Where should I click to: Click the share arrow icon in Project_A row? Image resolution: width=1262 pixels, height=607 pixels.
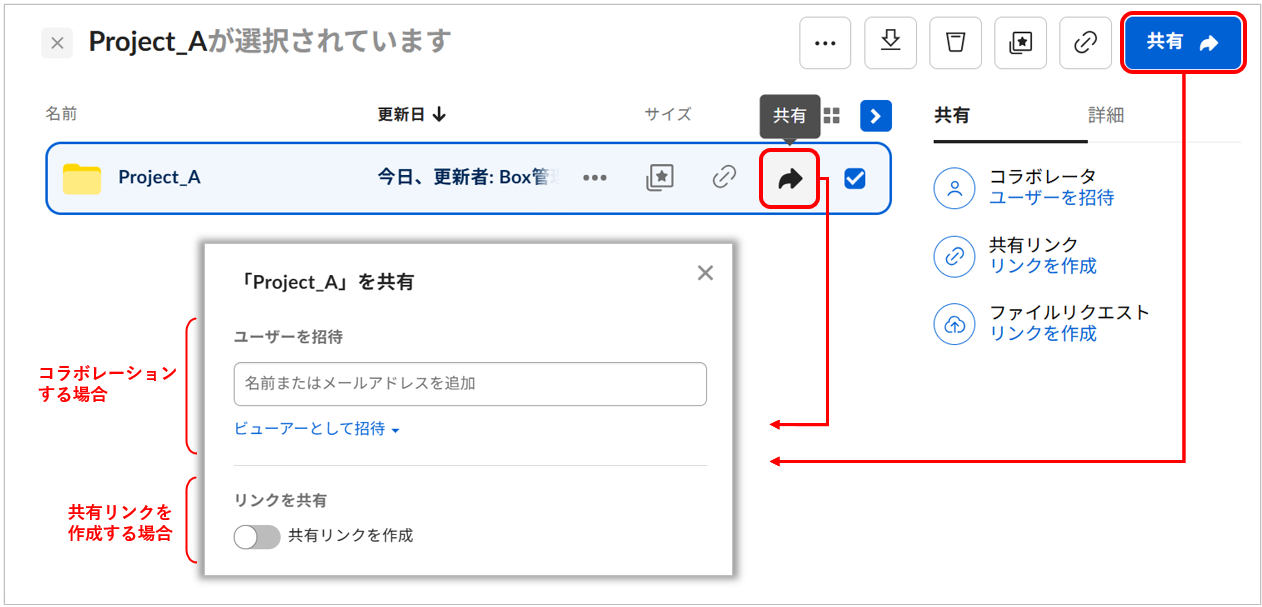(x=790, y=179)
